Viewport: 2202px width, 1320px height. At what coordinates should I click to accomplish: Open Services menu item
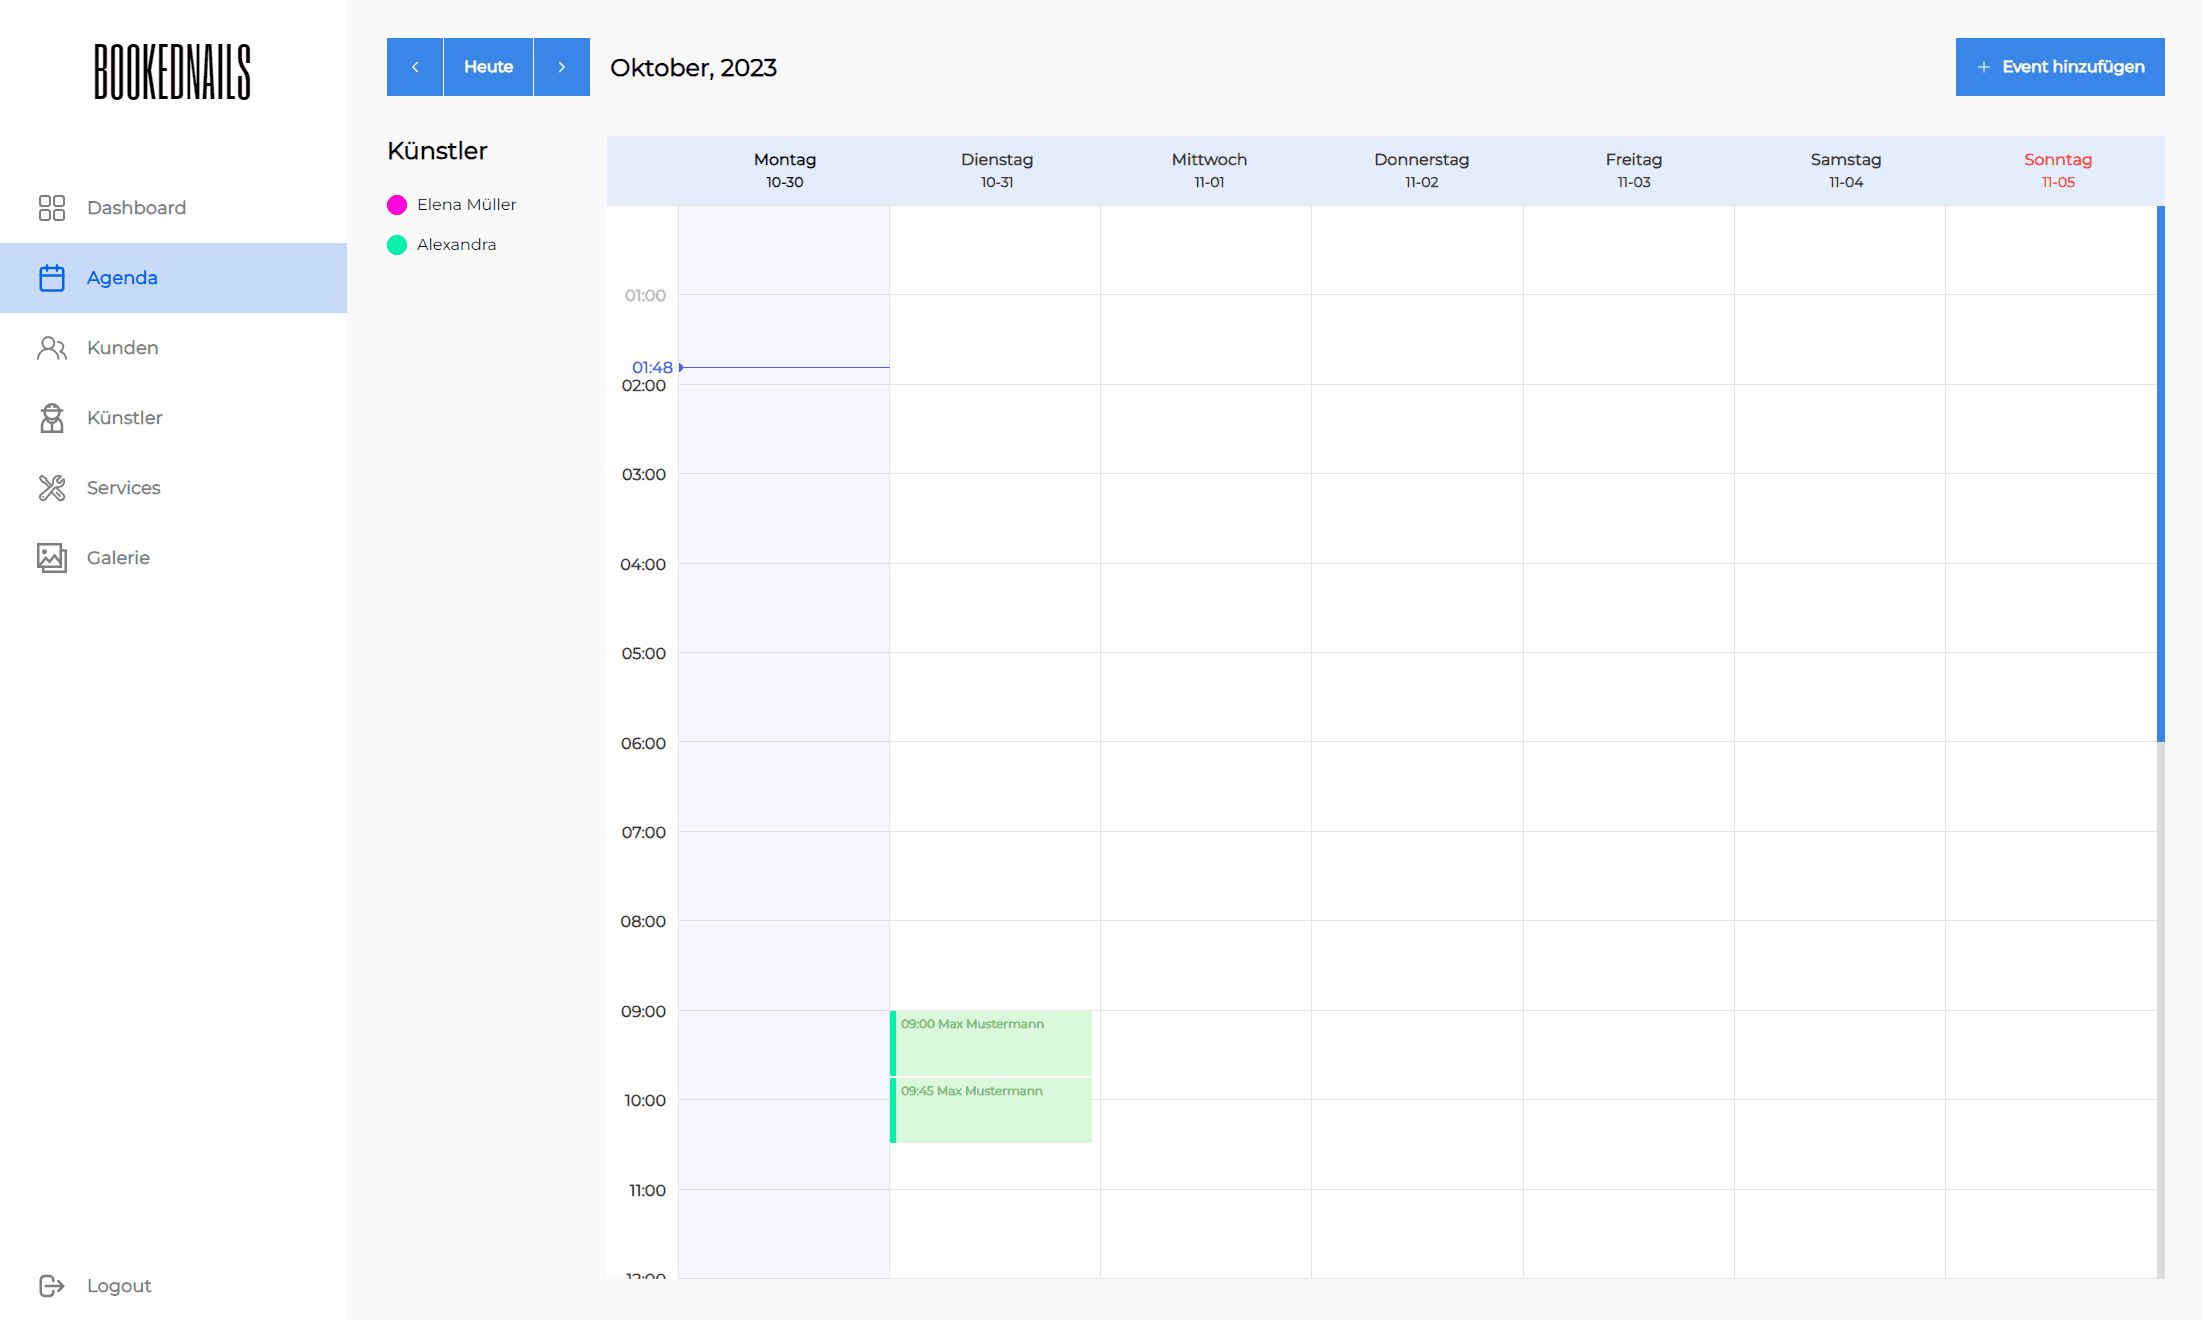point(173,488)
